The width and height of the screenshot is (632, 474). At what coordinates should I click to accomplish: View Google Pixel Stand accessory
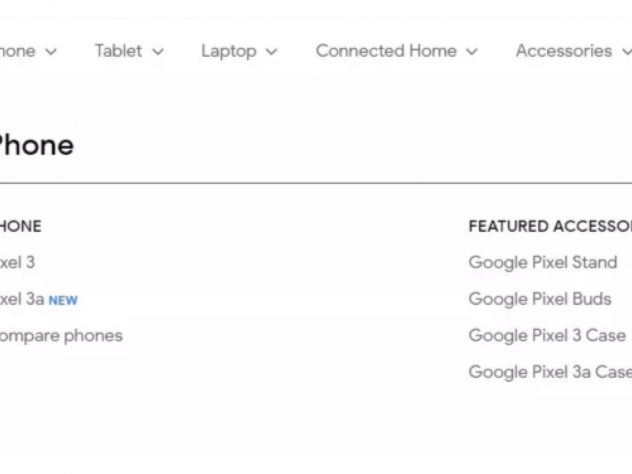pos(542,262)
